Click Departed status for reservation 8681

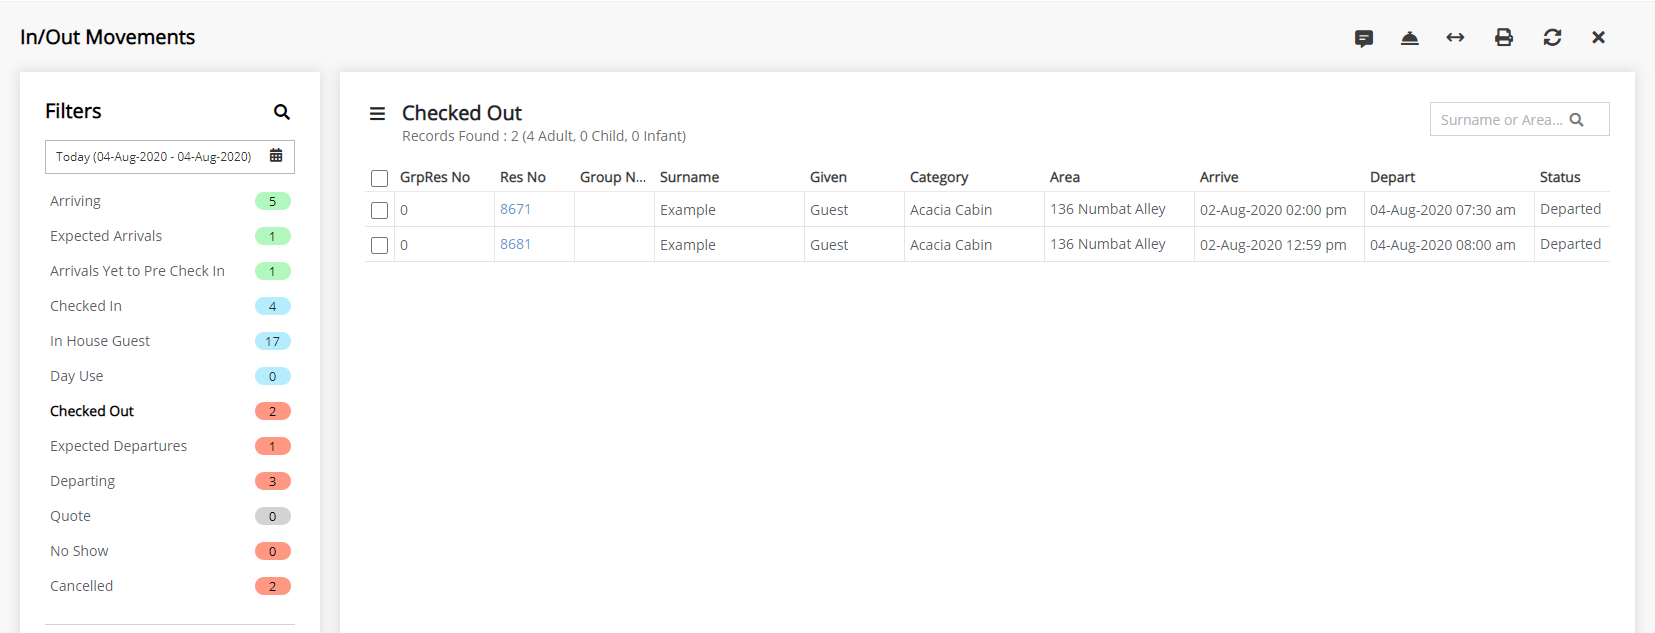[1570, 244]
